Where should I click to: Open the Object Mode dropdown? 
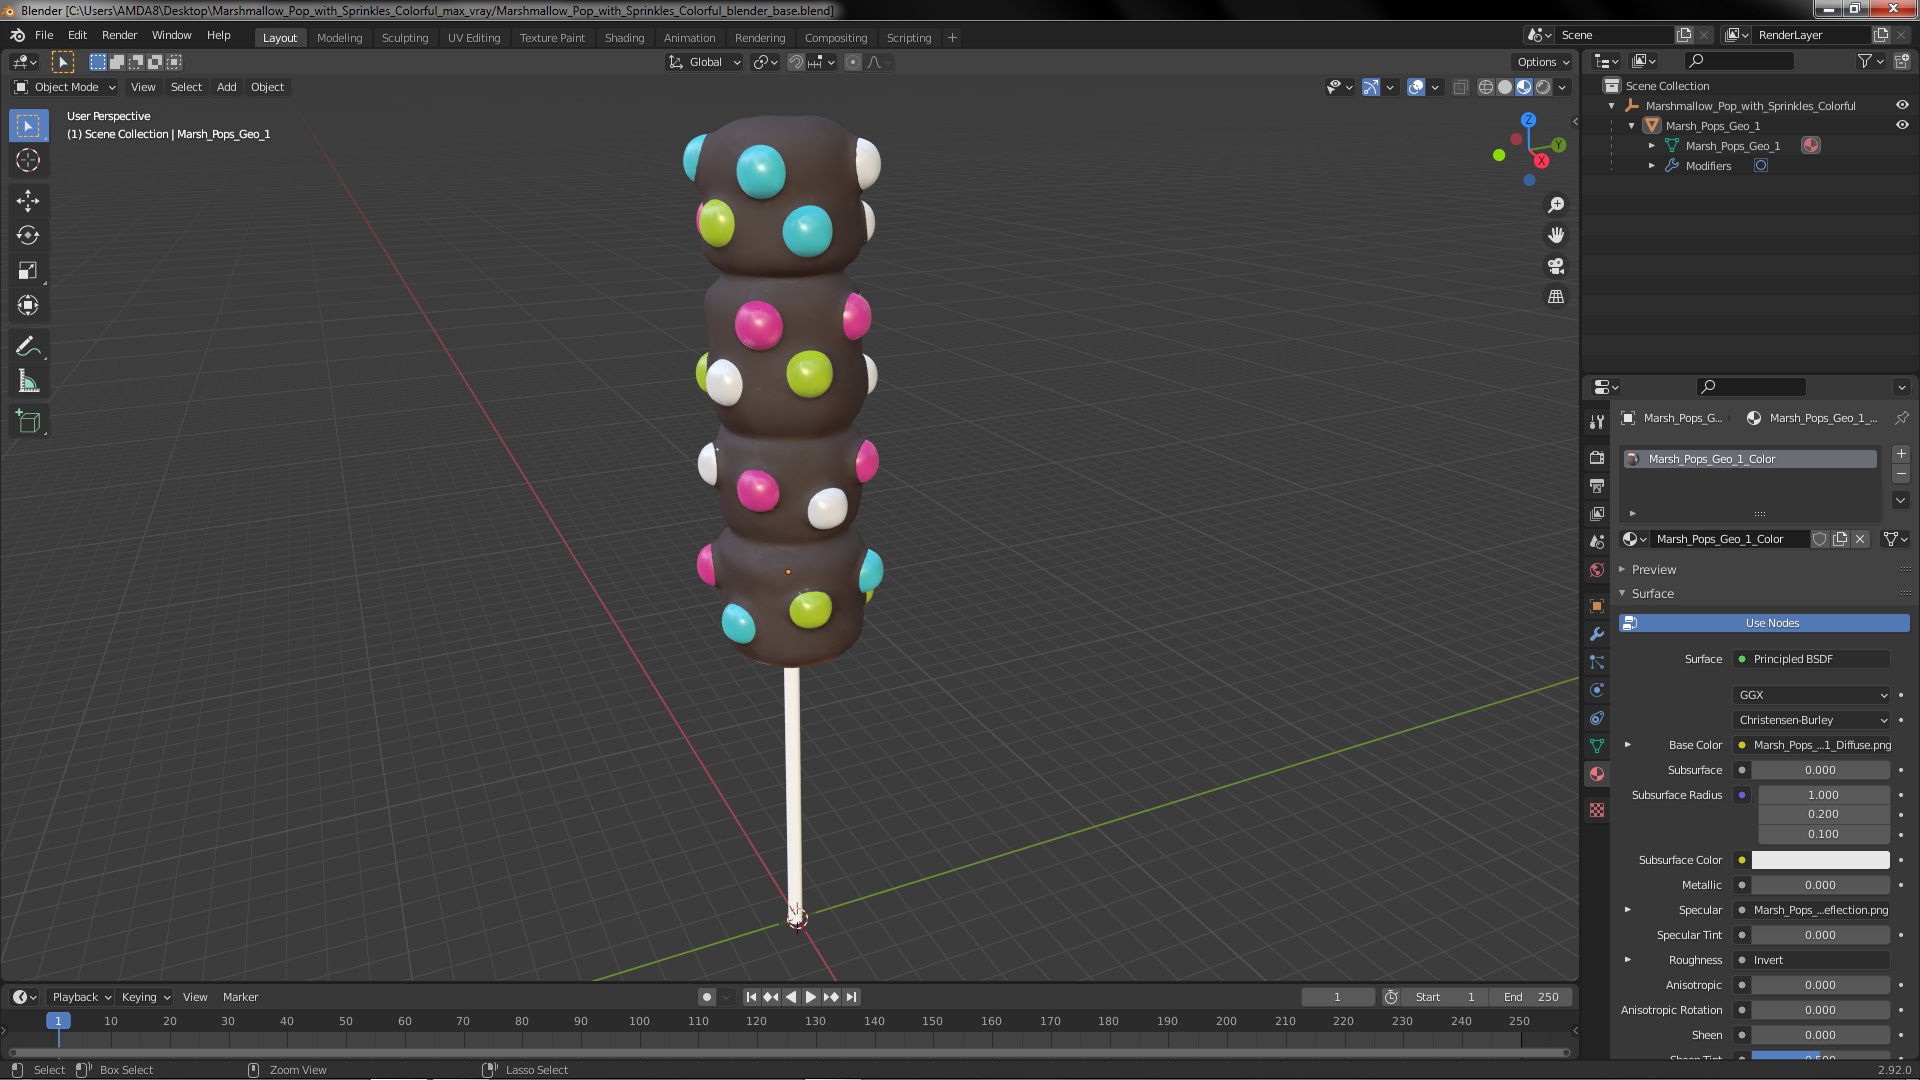click(65, 87)
